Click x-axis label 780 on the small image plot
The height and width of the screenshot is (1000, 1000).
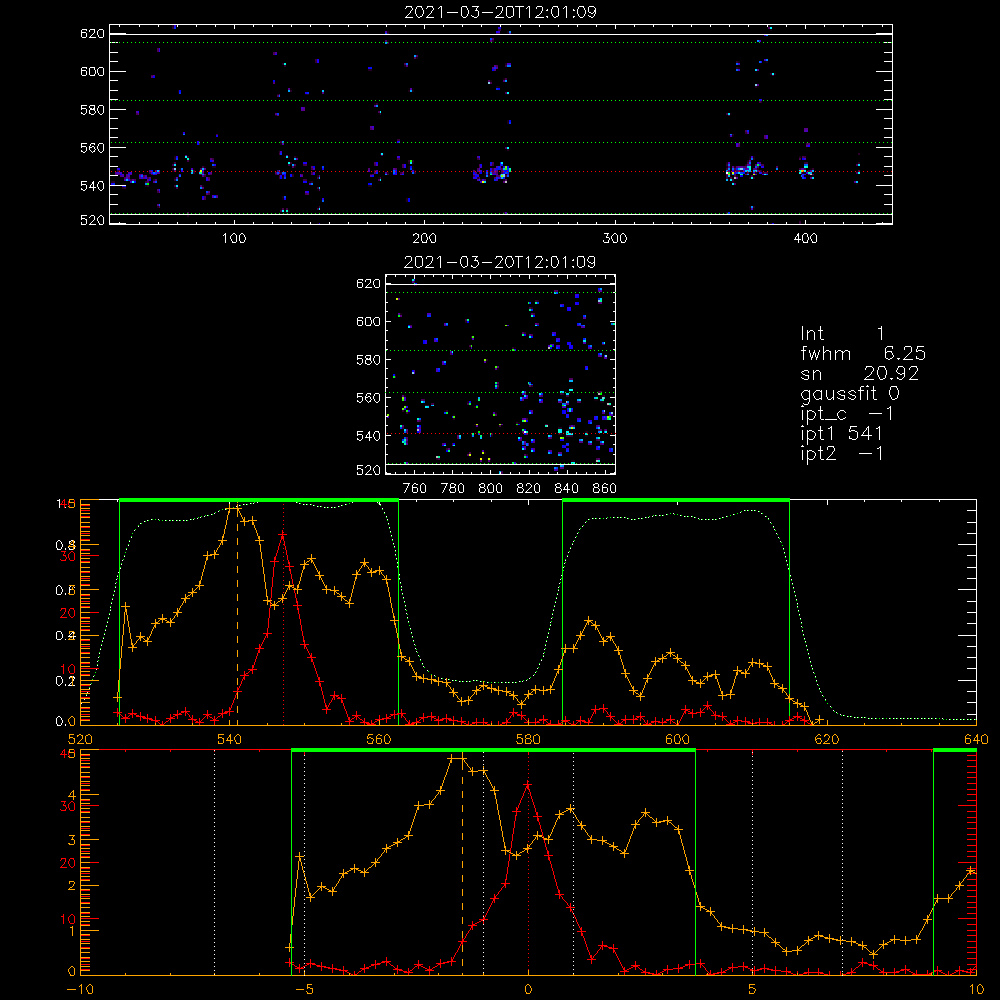[453, 489]
